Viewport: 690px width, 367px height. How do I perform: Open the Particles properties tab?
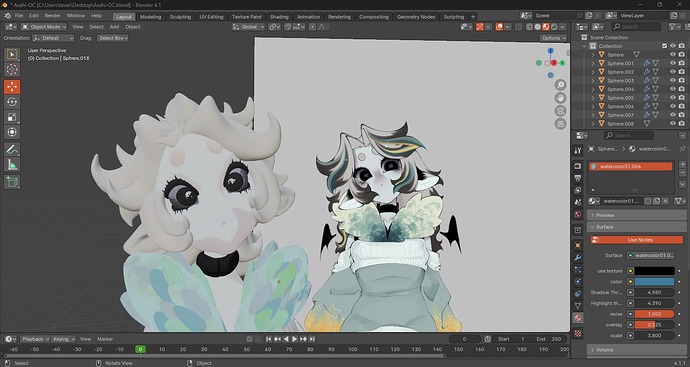578,269
